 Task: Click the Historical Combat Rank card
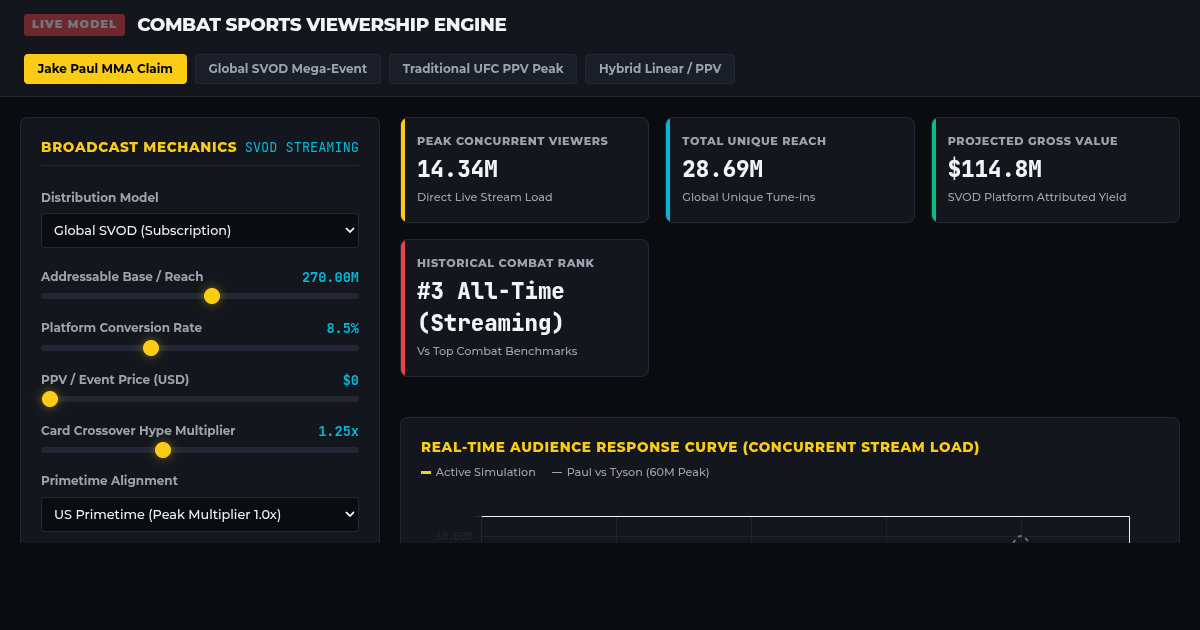pos(524,308)
